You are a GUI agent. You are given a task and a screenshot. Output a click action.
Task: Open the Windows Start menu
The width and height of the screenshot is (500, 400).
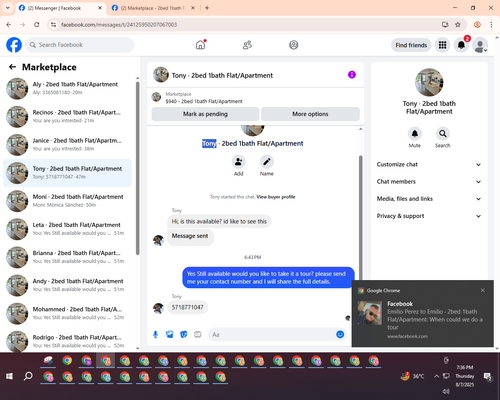pyautogui.click(x=9, y=376)
